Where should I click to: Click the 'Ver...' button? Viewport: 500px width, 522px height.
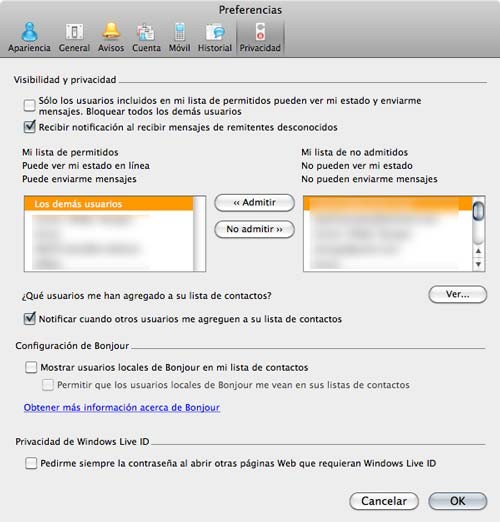click(x=458, y=294)
